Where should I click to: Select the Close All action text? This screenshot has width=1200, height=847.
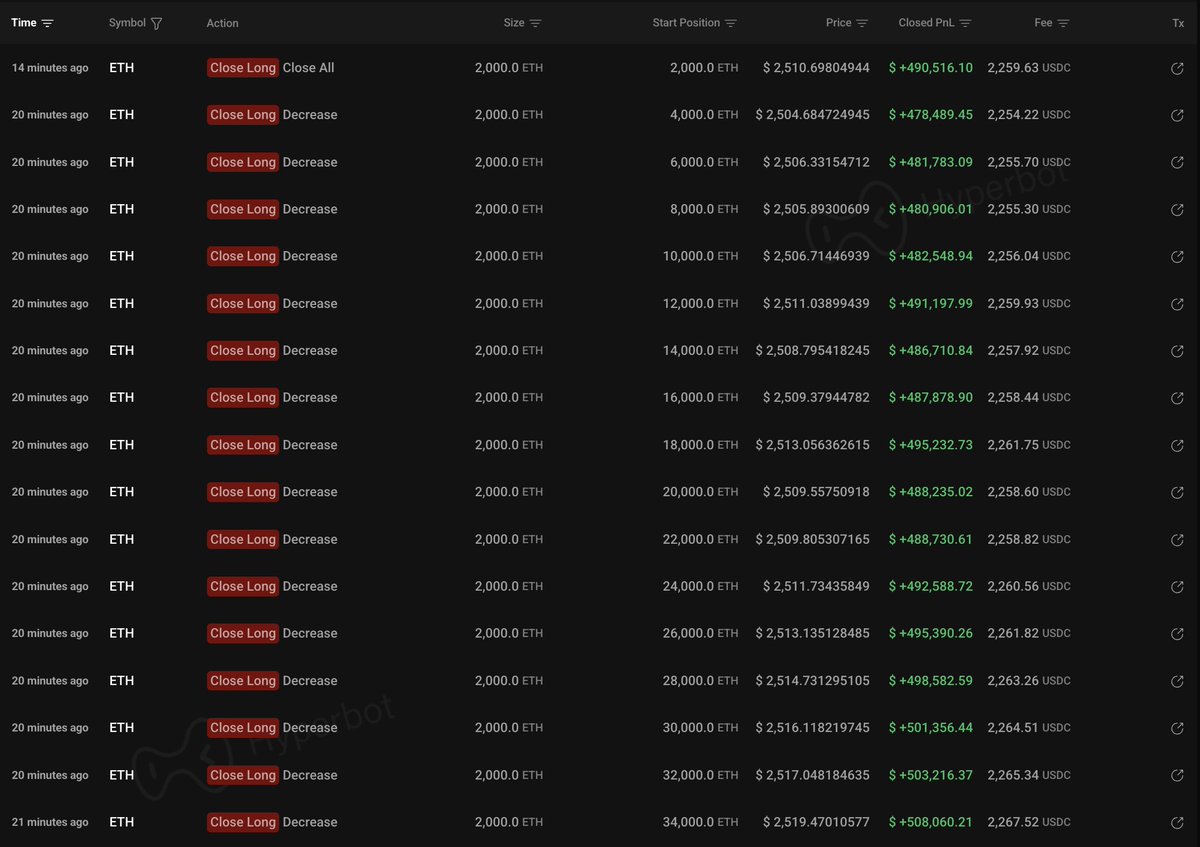[x=309, y=68]
